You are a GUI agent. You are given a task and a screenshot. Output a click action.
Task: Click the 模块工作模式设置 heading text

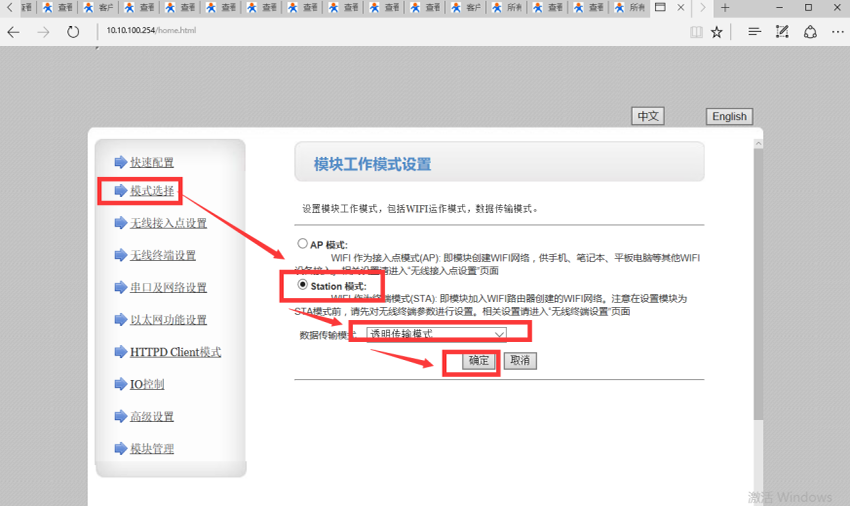pos(372,164)
